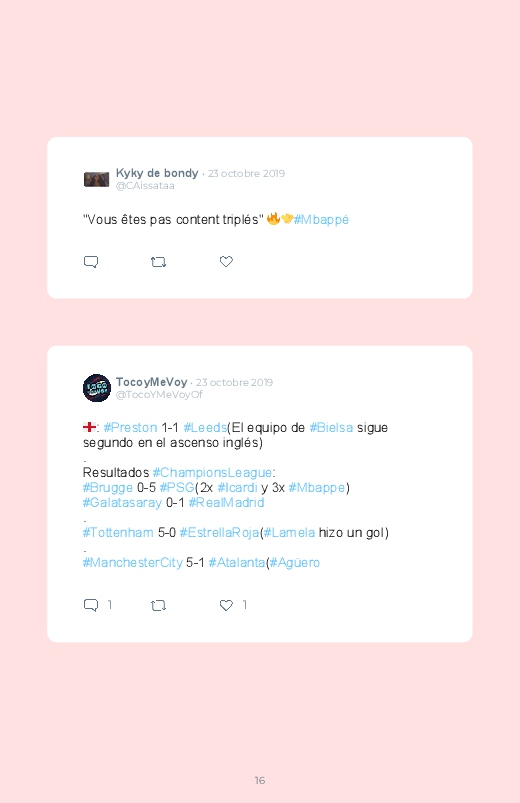Click reply icon on Kyky de bondy tweet

pos(91,262)
